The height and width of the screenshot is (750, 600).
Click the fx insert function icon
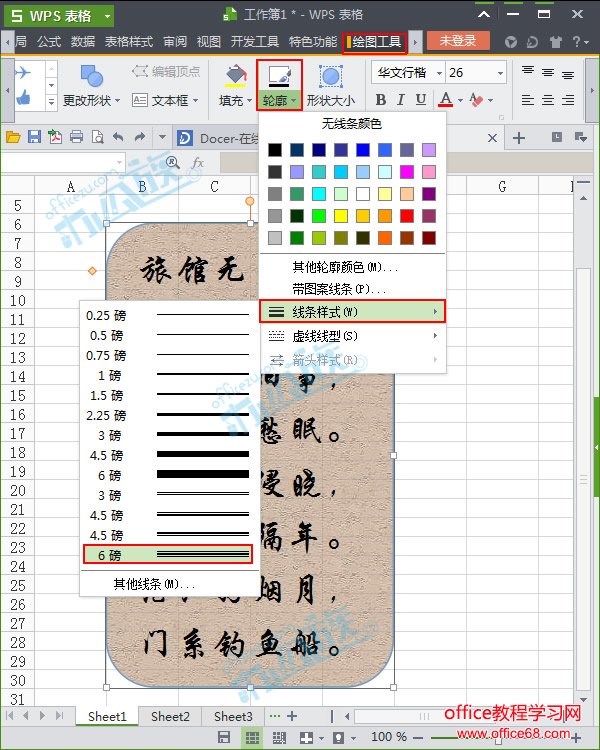[x=197, y=163]
